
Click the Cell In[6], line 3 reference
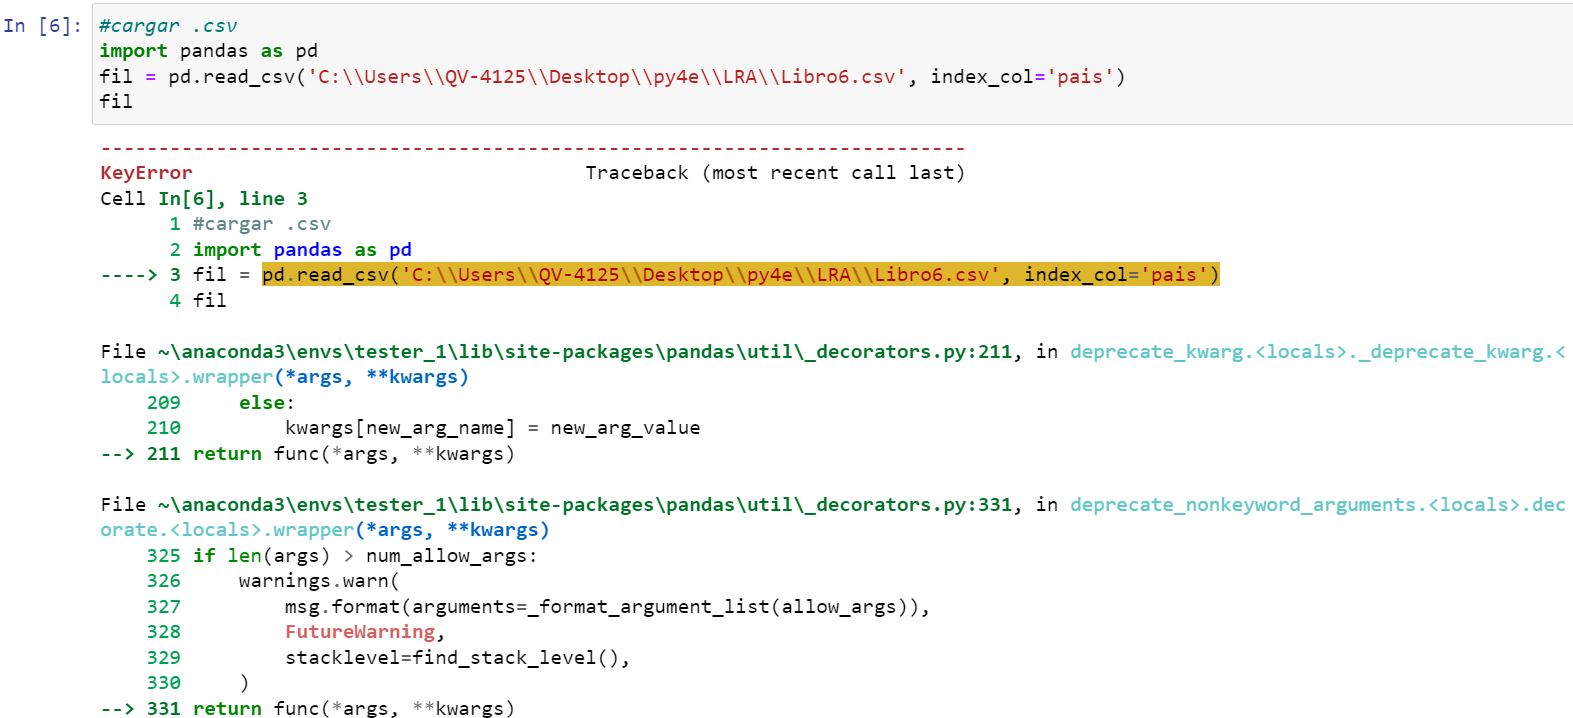tap(204, 199)
